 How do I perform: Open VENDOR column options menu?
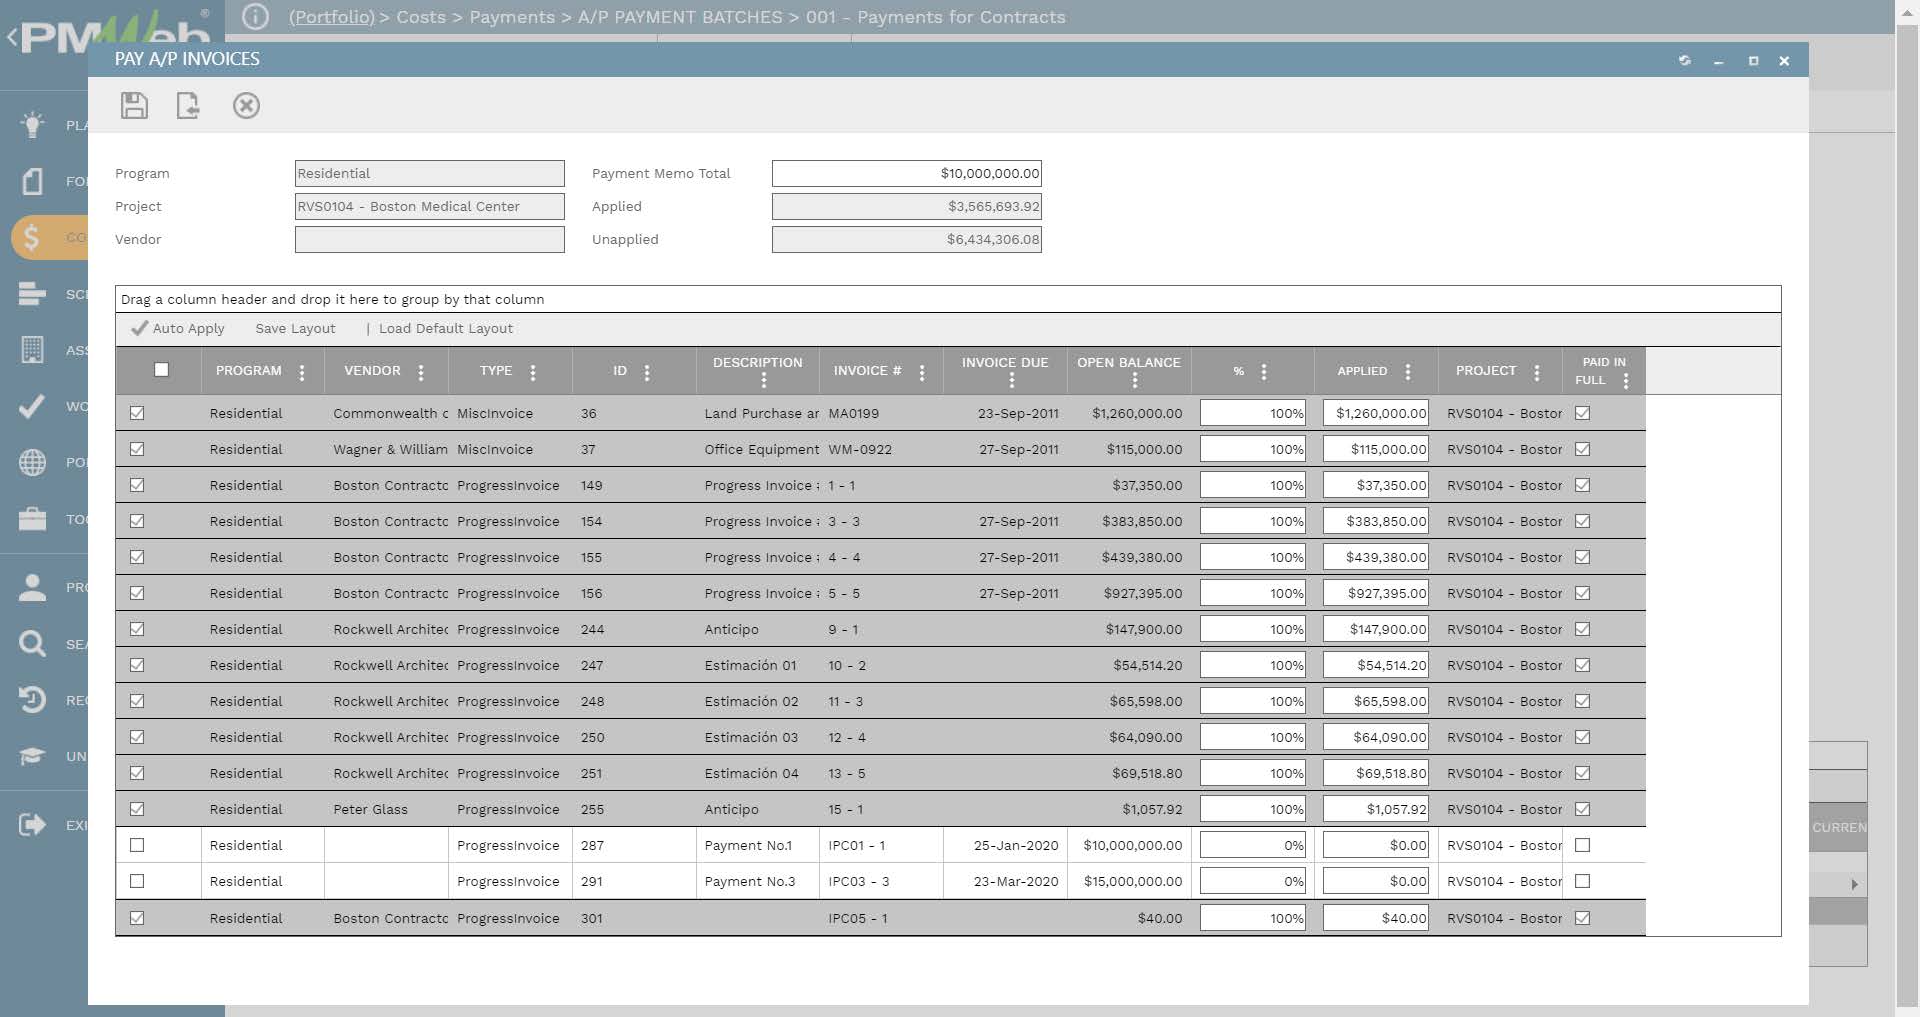(421, 373)
